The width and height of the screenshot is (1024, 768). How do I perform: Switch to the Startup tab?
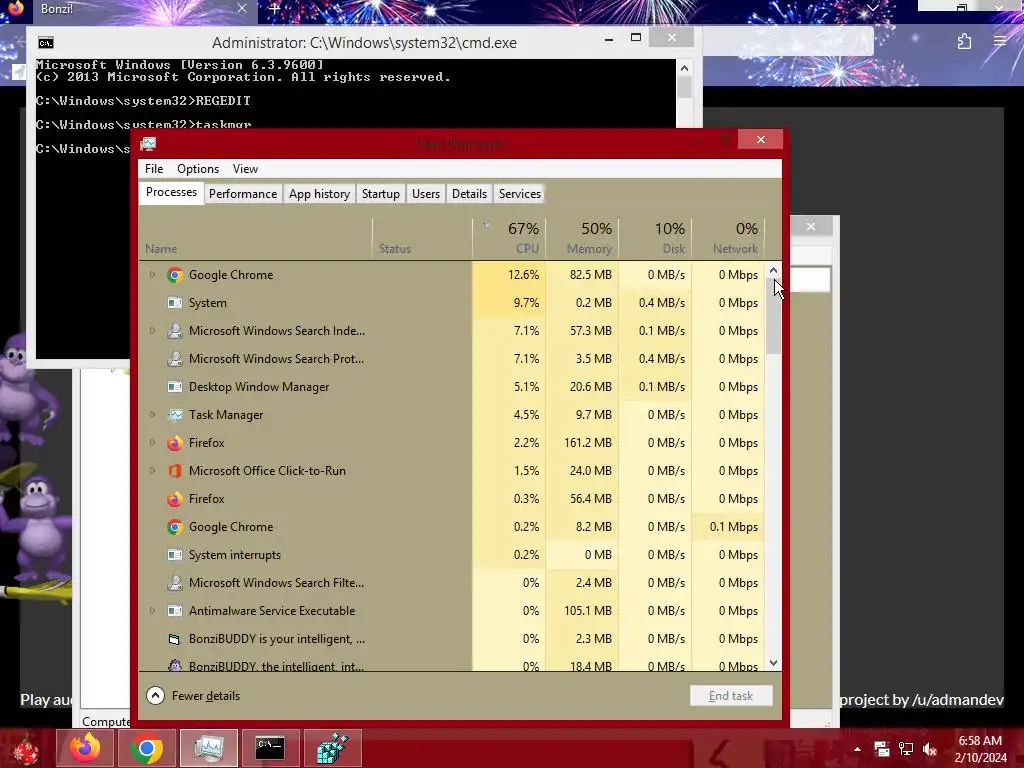tap(381, 194)
